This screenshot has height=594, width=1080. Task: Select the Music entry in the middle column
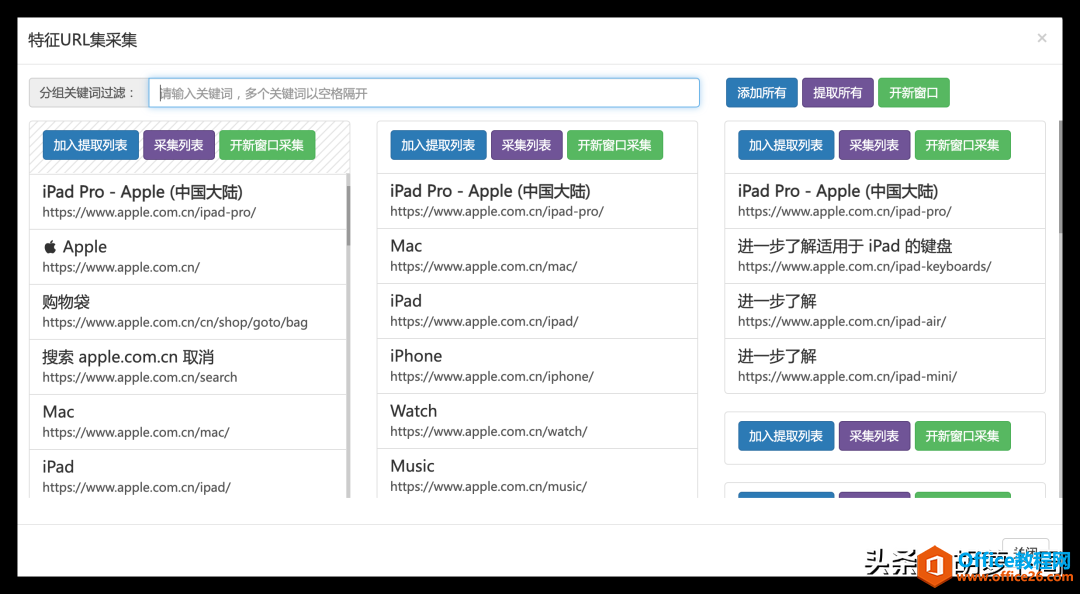(x=537, y=473)
